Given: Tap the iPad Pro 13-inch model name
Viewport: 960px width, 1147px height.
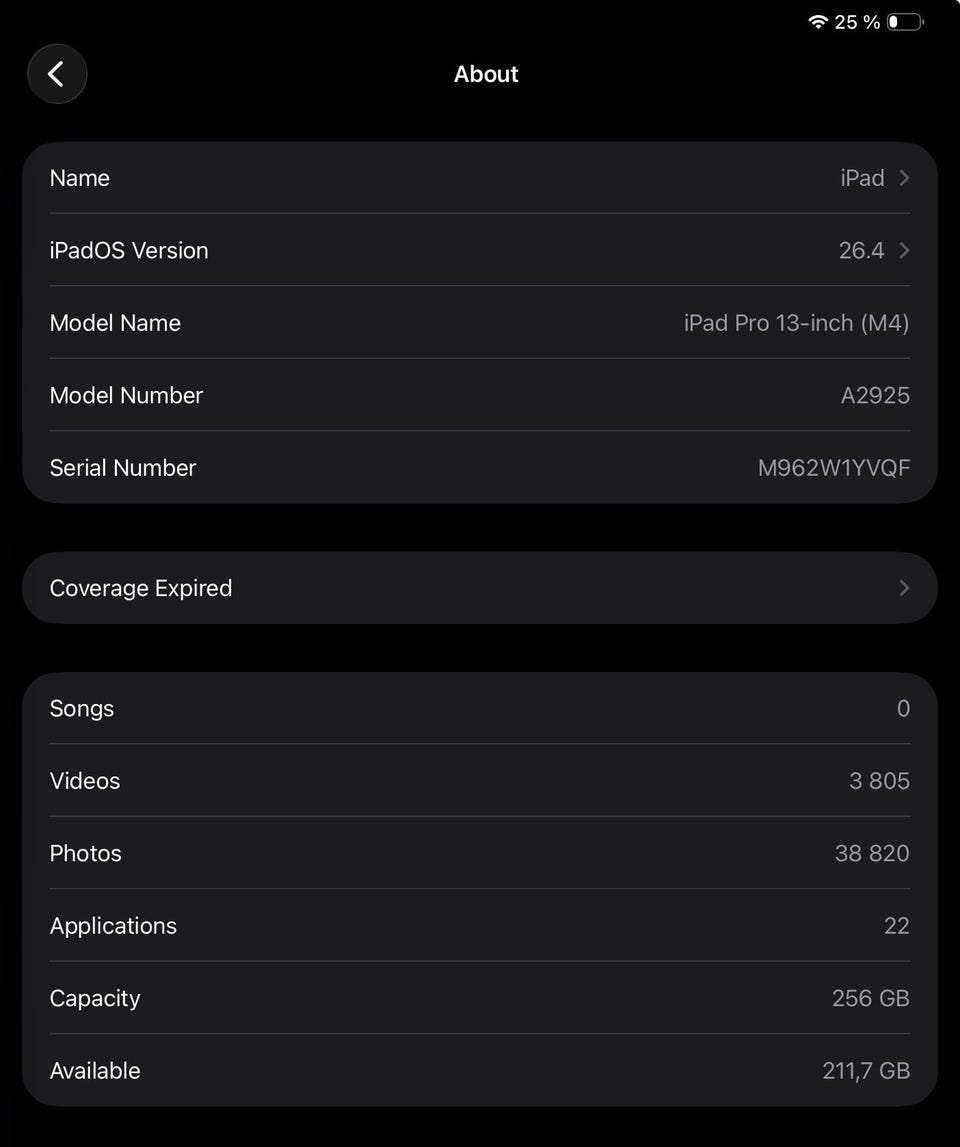Looking at the screenshot, I should (x=796, y=323).
